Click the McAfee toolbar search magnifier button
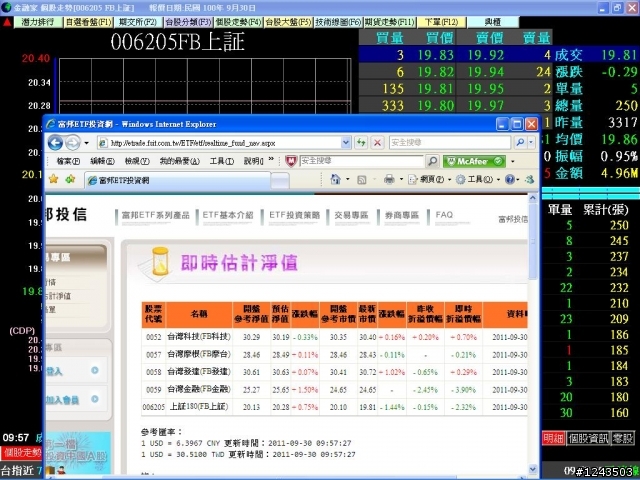Image resolution: width=640 pixels, height=480 pixels. click(432, 161)
